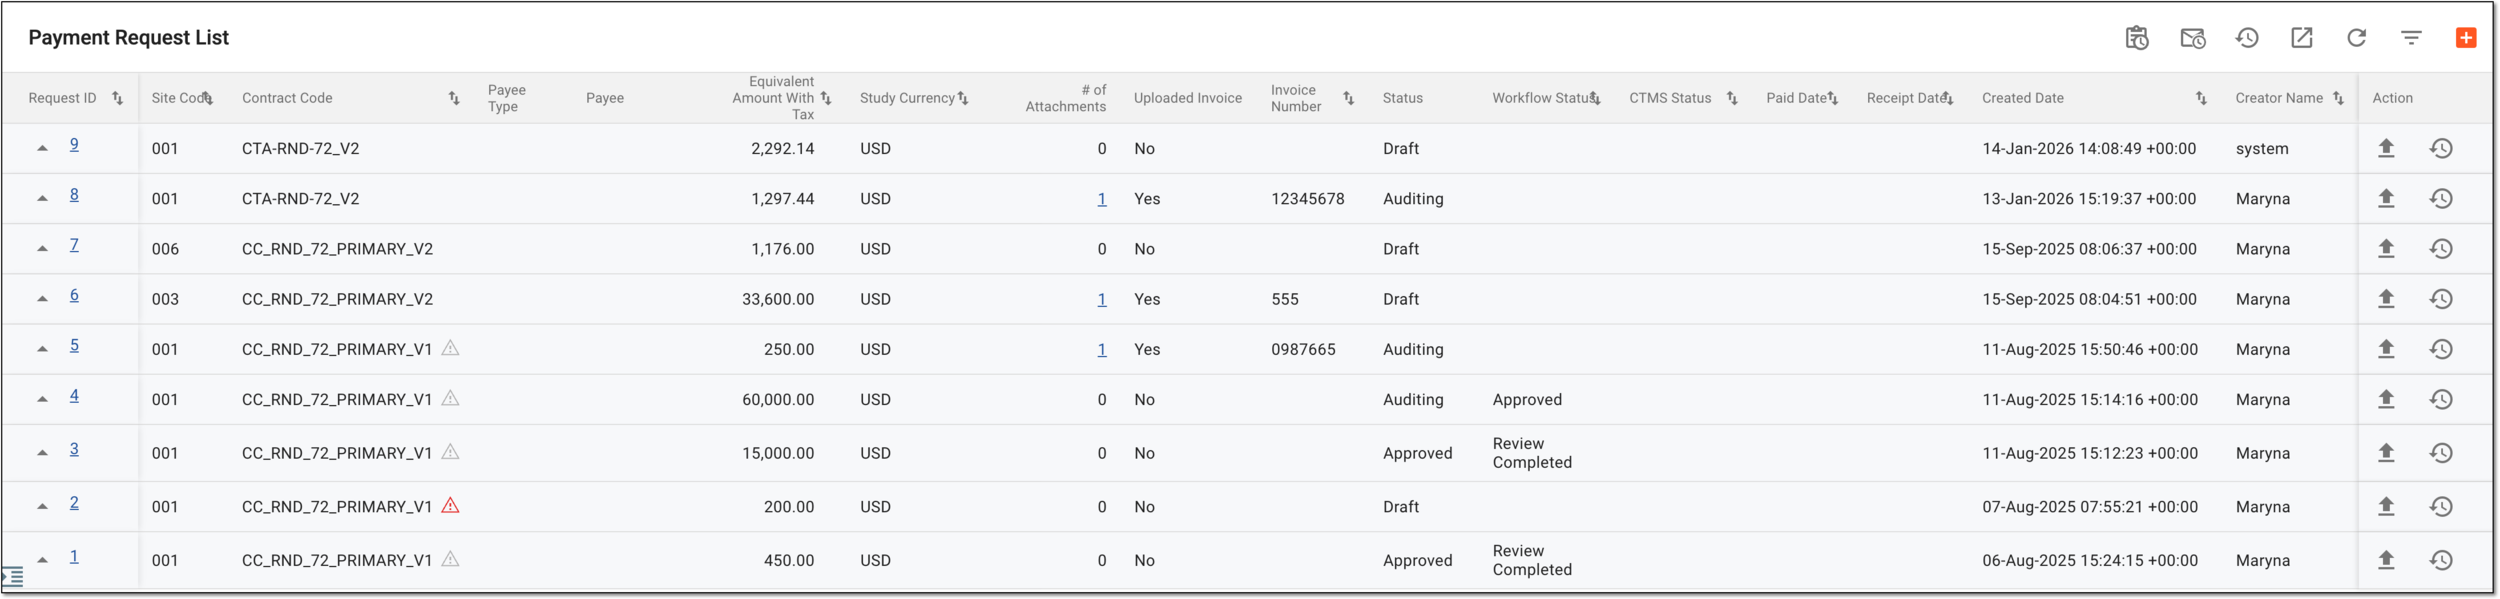Click upload icon for request 7
This screenshot has width=2500, height=599.
pos(2386,248)
